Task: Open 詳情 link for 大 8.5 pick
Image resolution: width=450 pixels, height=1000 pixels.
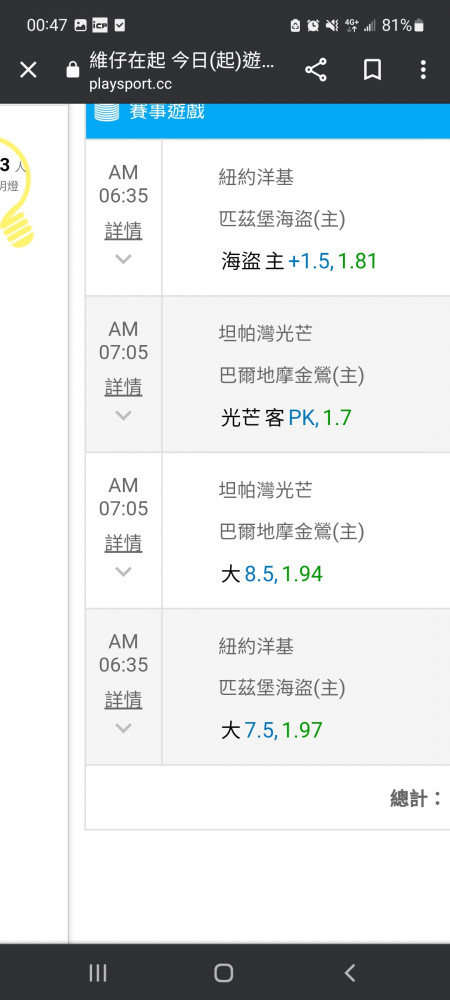Action: click(123, 543)
